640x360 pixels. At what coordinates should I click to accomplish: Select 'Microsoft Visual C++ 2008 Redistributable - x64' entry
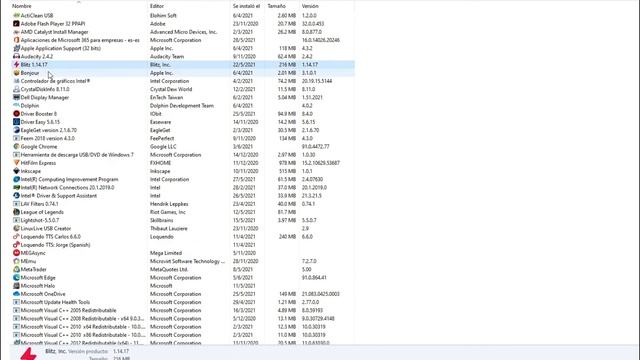point(82,318)
